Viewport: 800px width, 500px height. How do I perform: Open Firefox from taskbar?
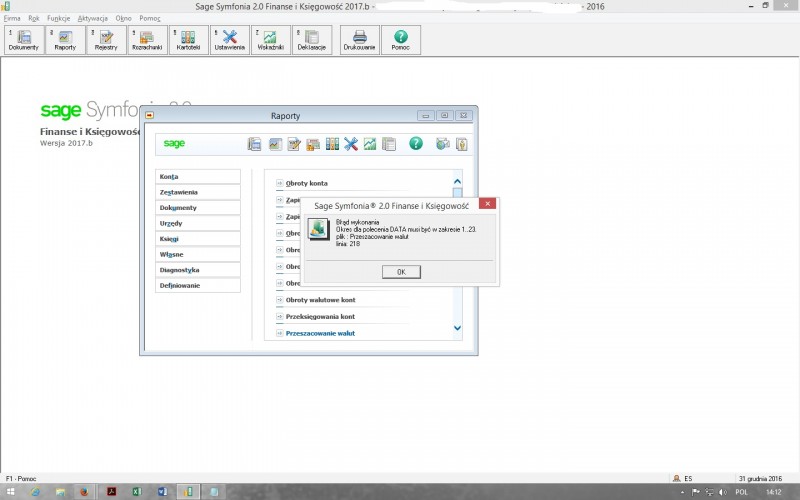(x=84, y=492)
